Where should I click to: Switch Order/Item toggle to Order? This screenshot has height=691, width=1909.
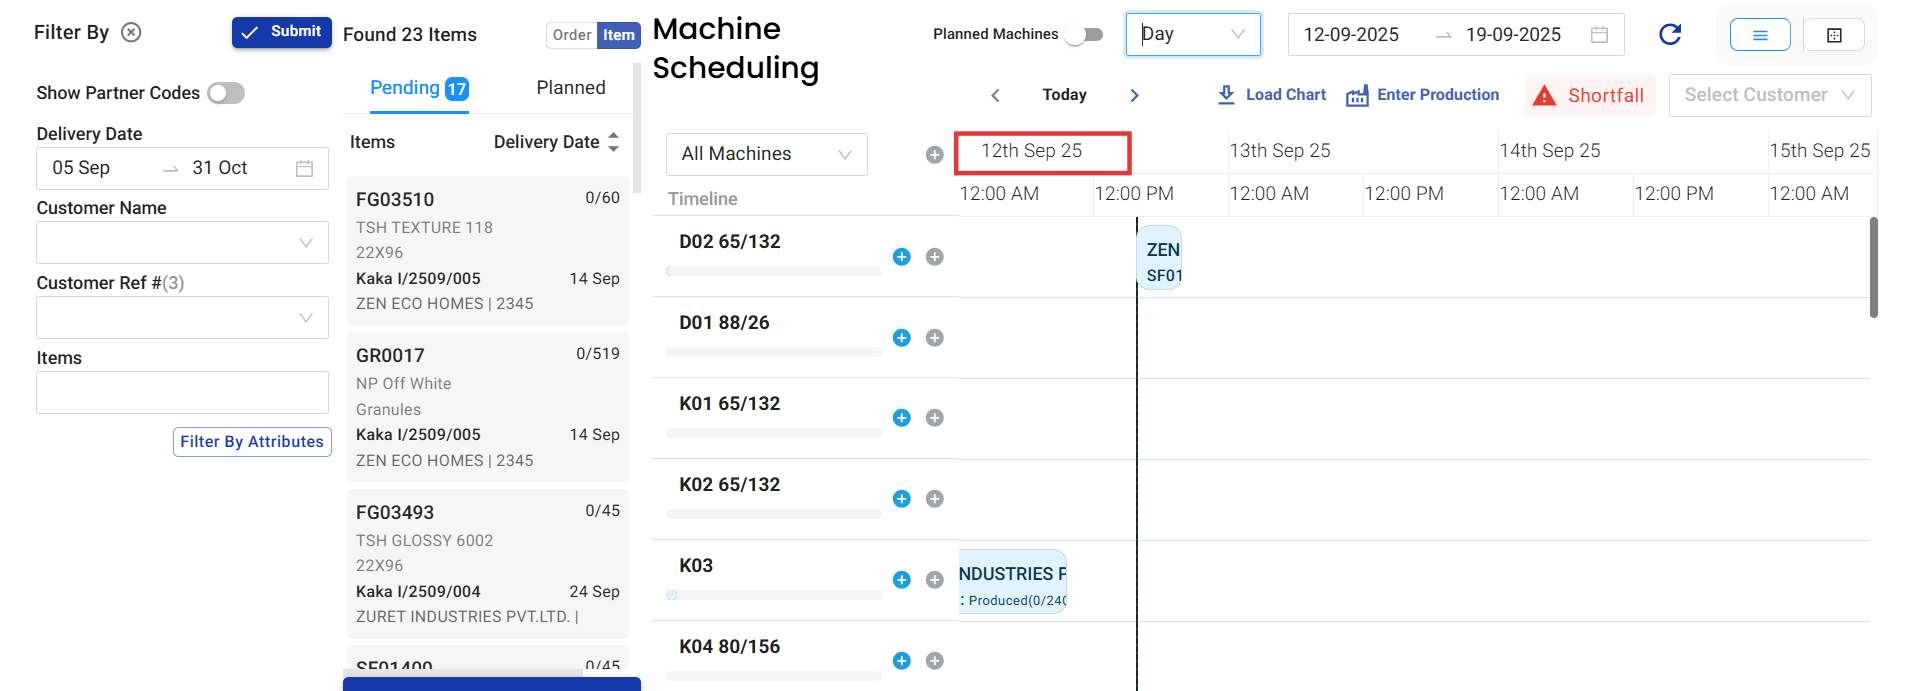(x=571, y=35)
